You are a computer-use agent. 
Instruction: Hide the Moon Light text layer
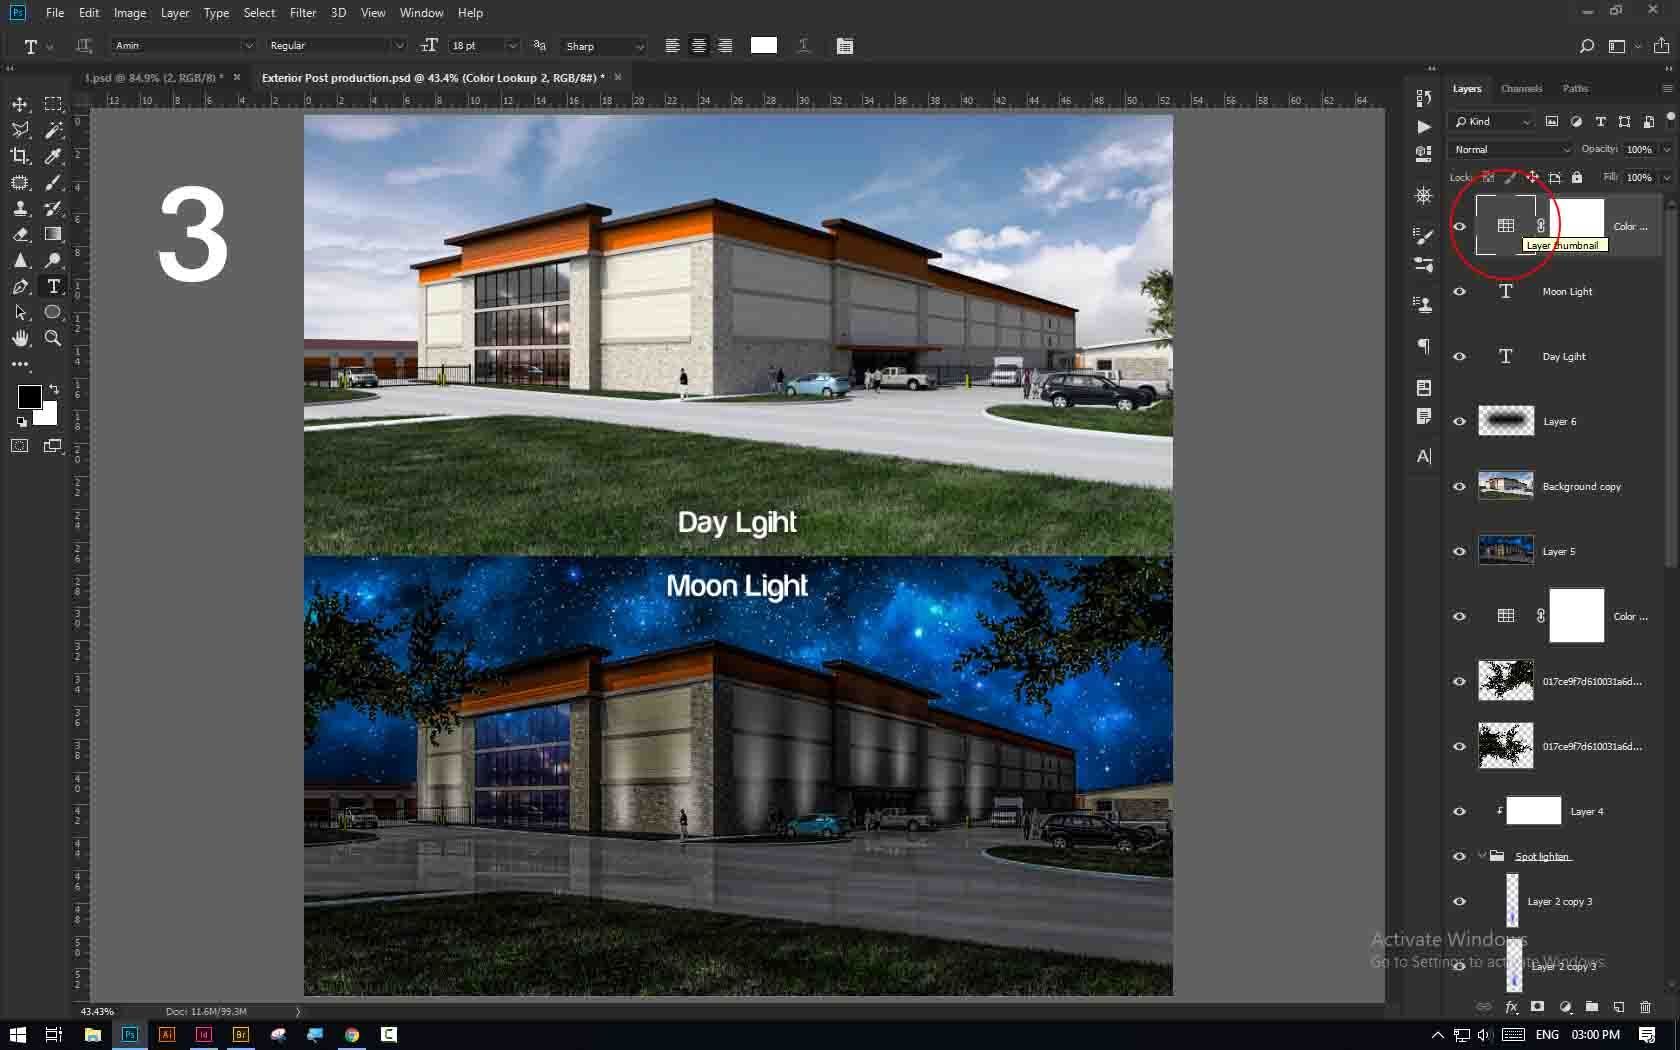[x=1459, y=292]
